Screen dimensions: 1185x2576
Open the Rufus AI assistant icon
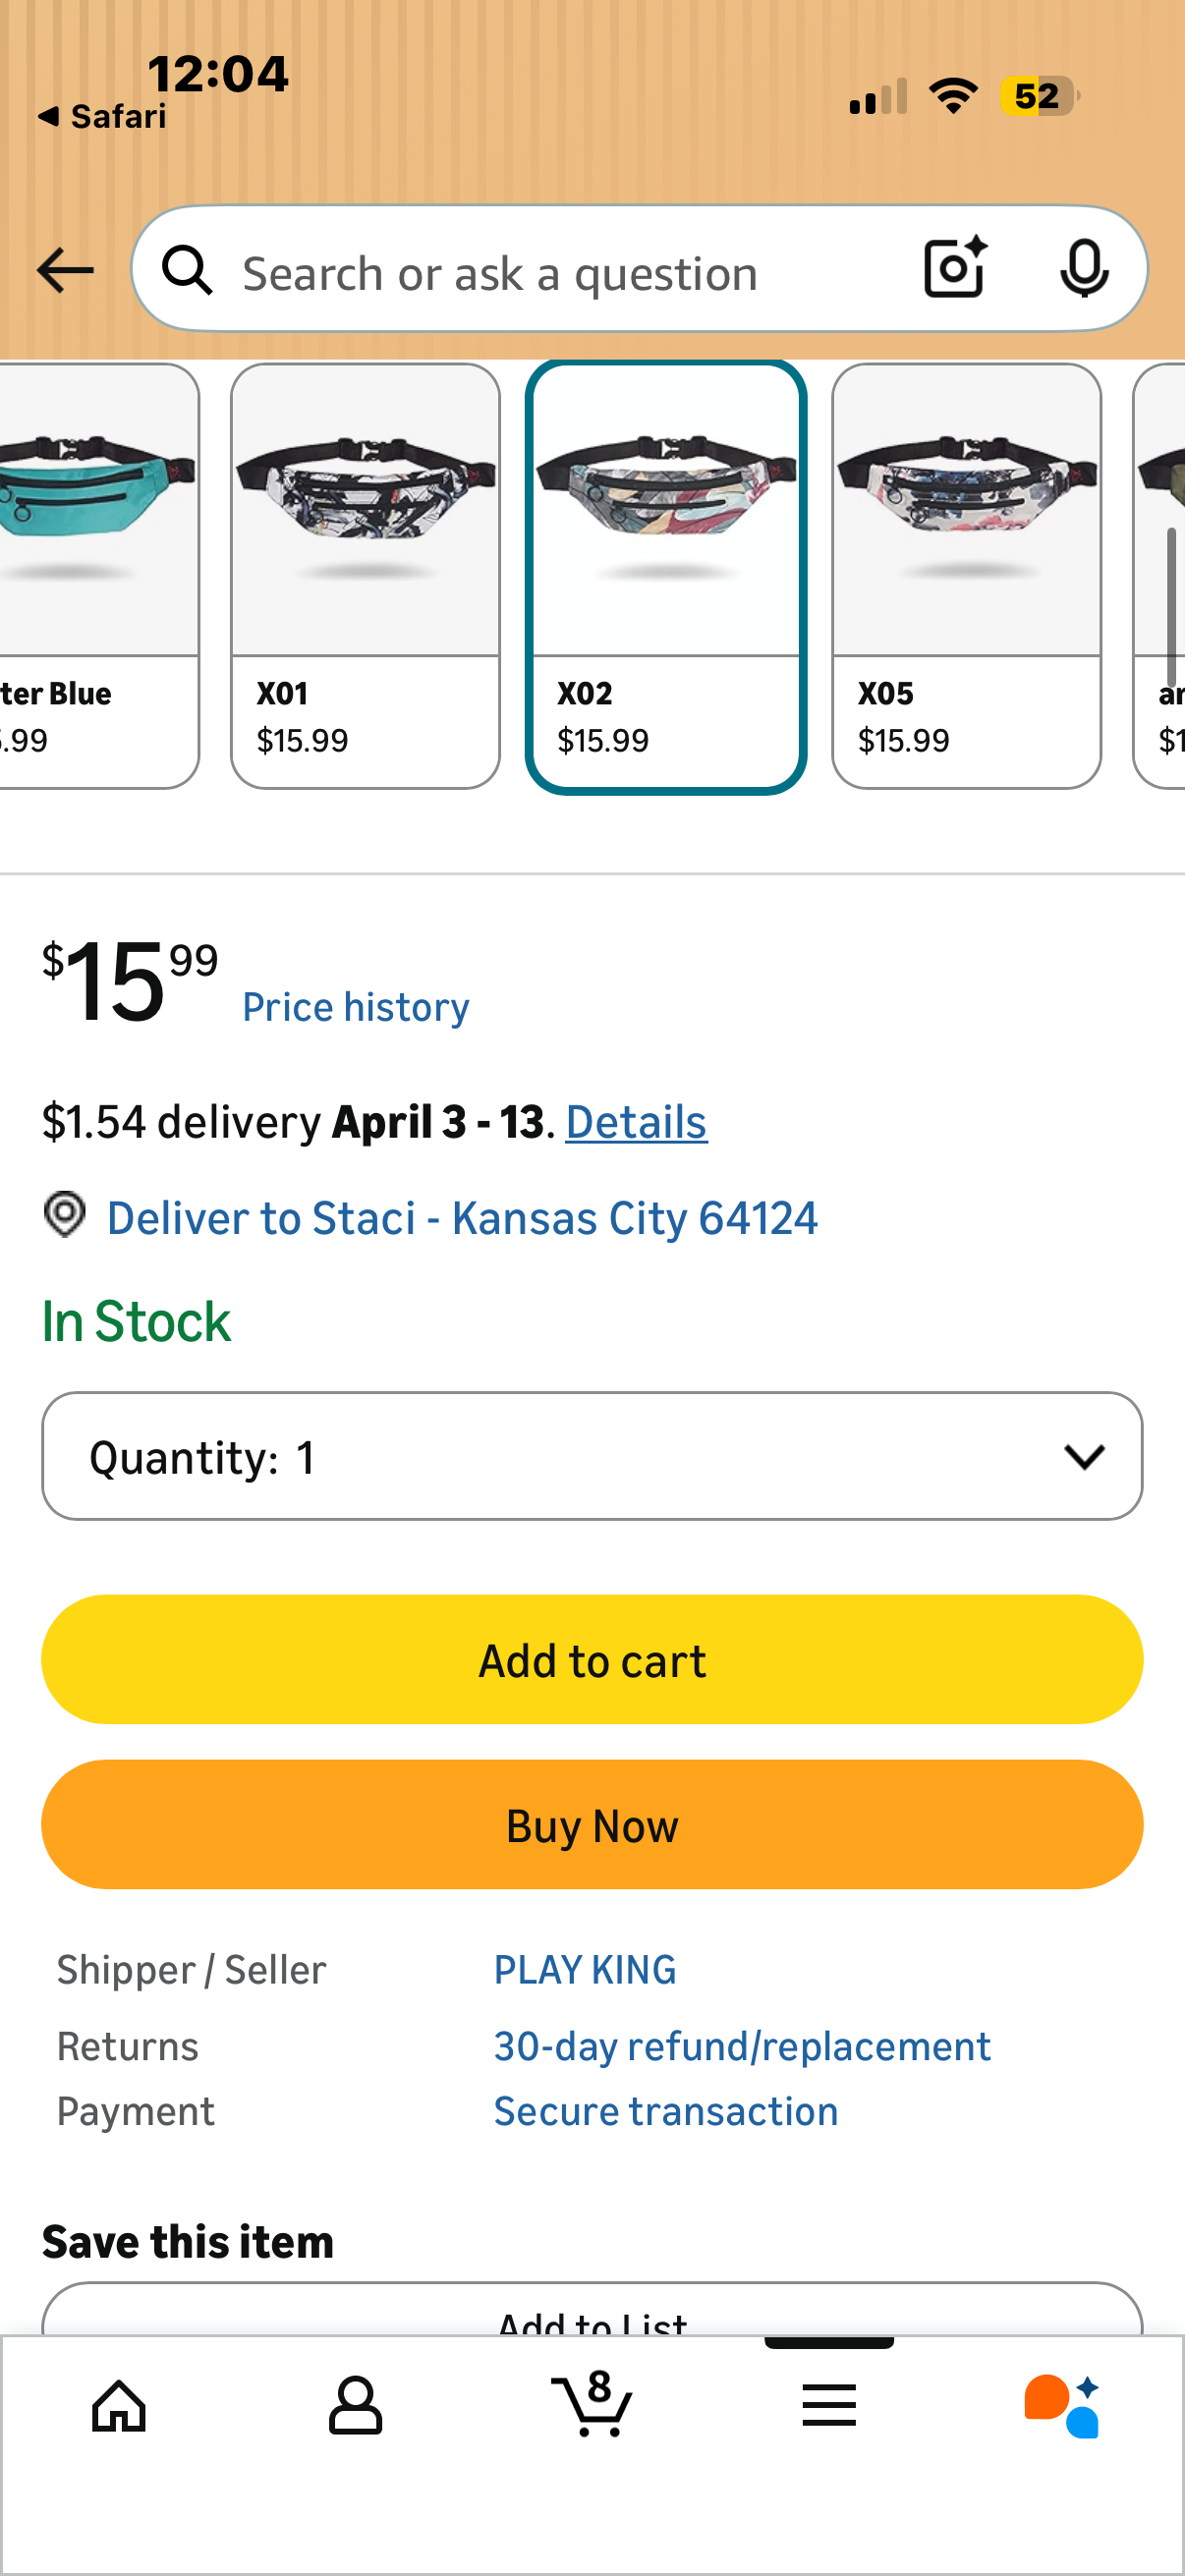click(x=1063, y=2405)
